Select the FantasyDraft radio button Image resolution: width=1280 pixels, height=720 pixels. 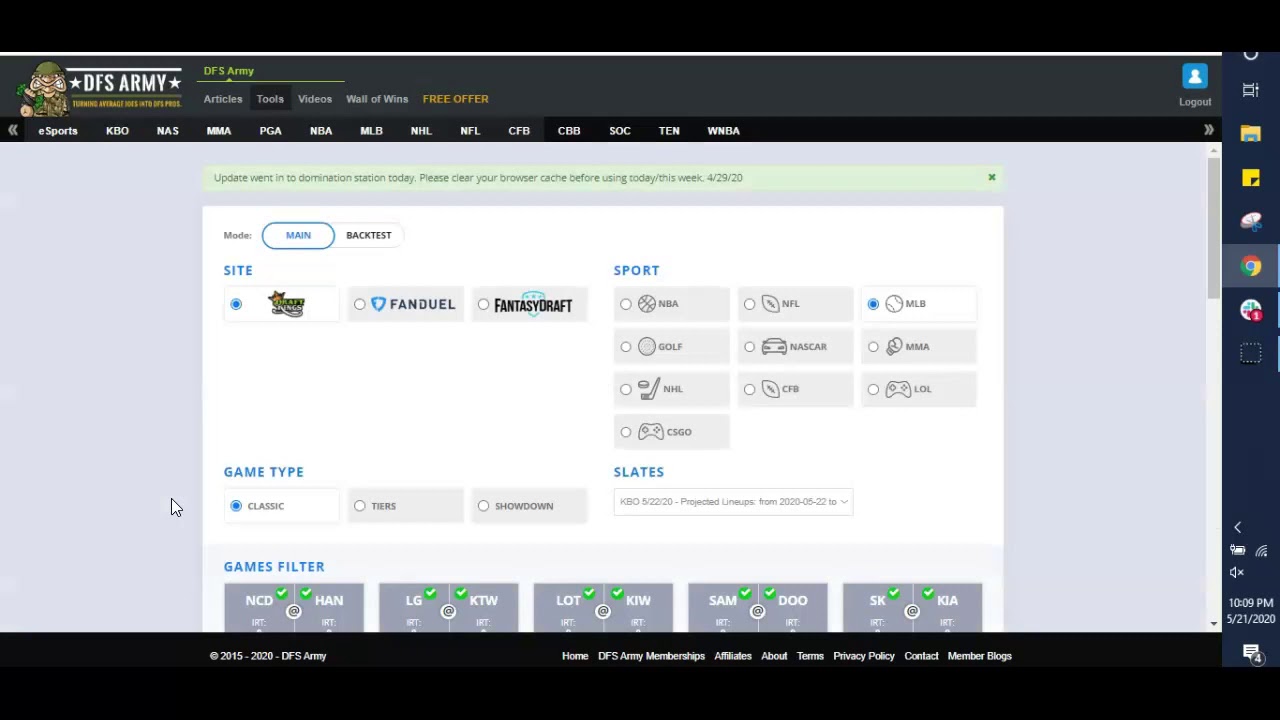point(484,304)
